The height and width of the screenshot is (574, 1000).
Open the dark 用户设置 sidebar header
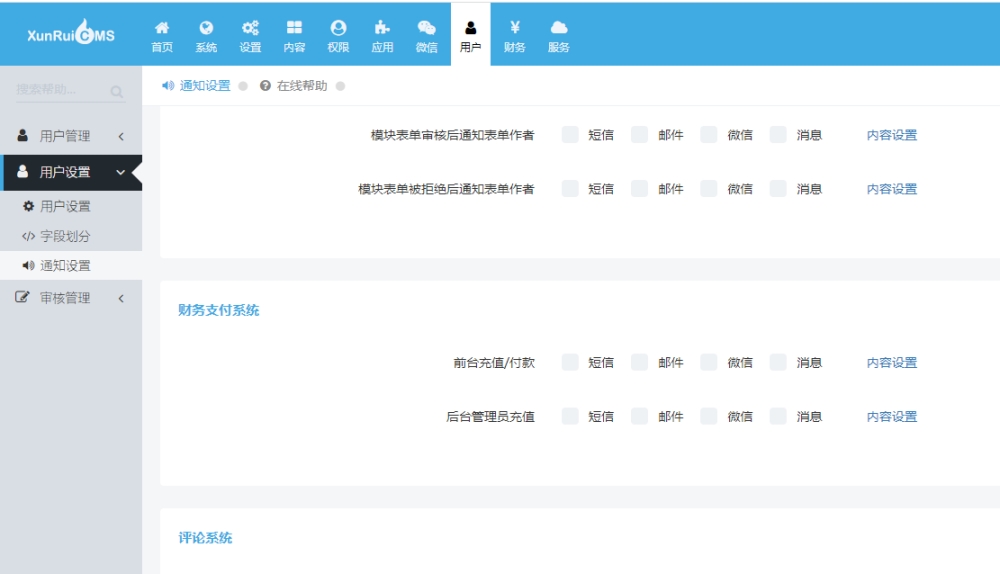point(71,172)
